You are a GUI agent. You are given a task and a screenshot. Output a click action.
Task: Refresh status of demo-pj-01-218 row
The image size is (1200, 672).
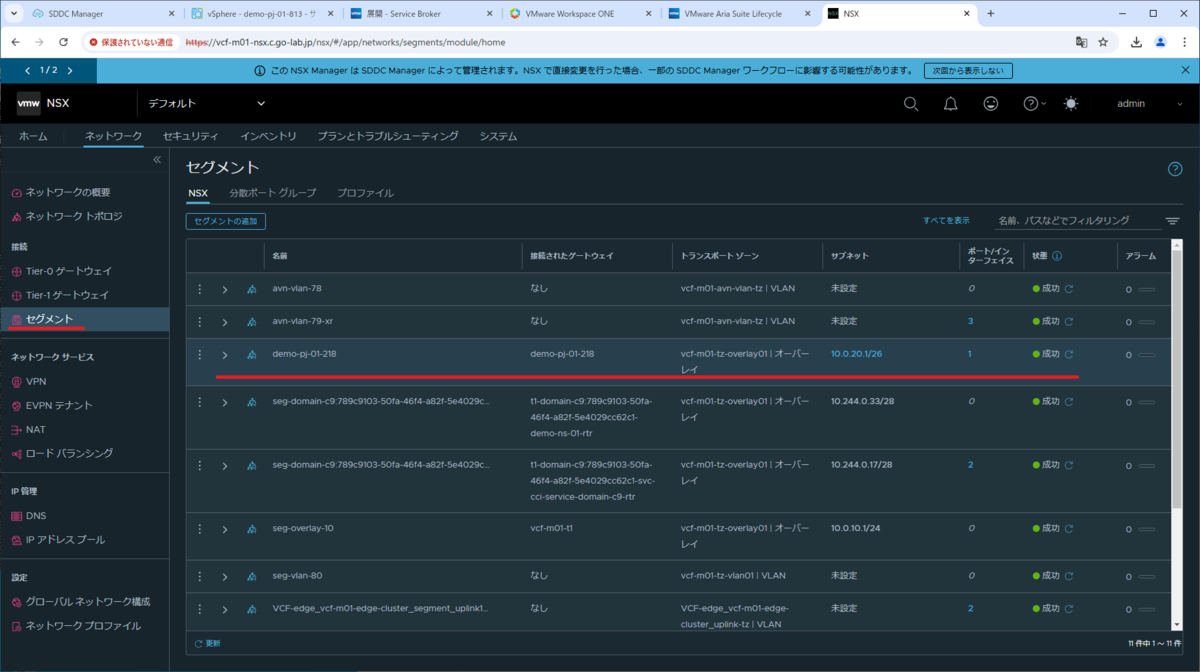[1069, 354]
